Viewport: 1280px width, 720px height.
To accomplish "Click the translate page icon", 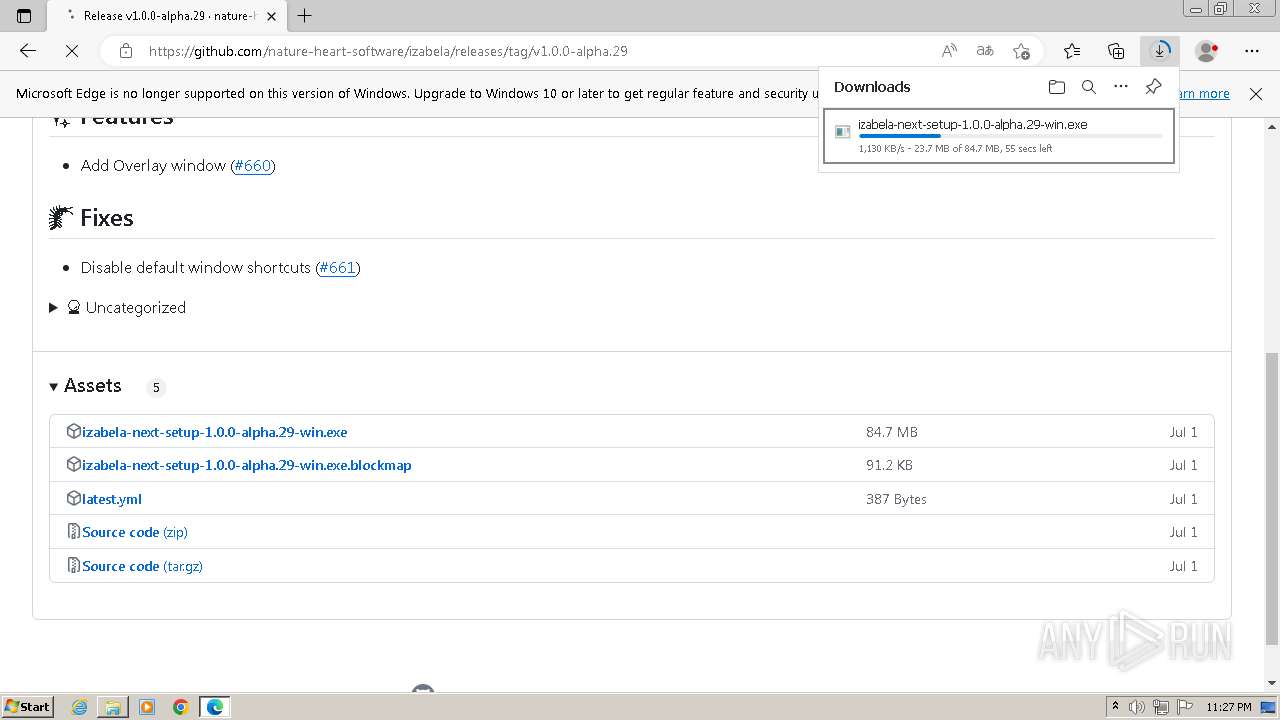I will pyautogui.click(x=985, y=51).
